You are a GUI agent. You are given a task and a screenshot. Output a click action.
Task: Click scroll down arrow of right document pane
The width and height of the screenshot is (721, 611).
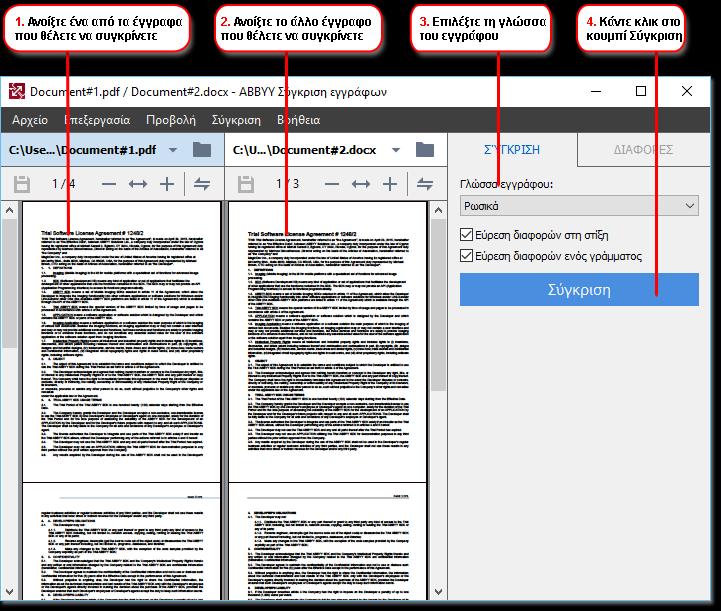(x=438, y=591)
